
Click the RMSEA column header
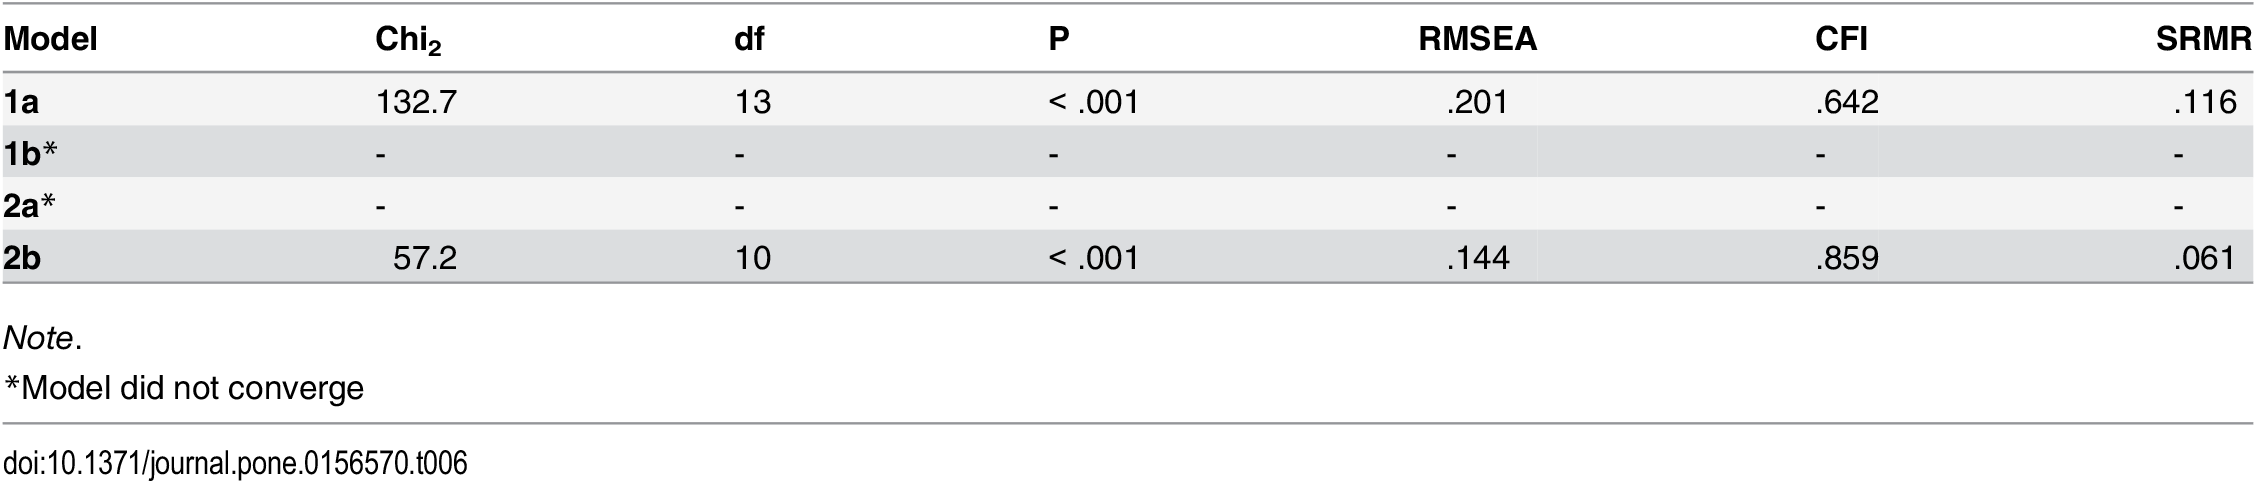(1477, 39)
